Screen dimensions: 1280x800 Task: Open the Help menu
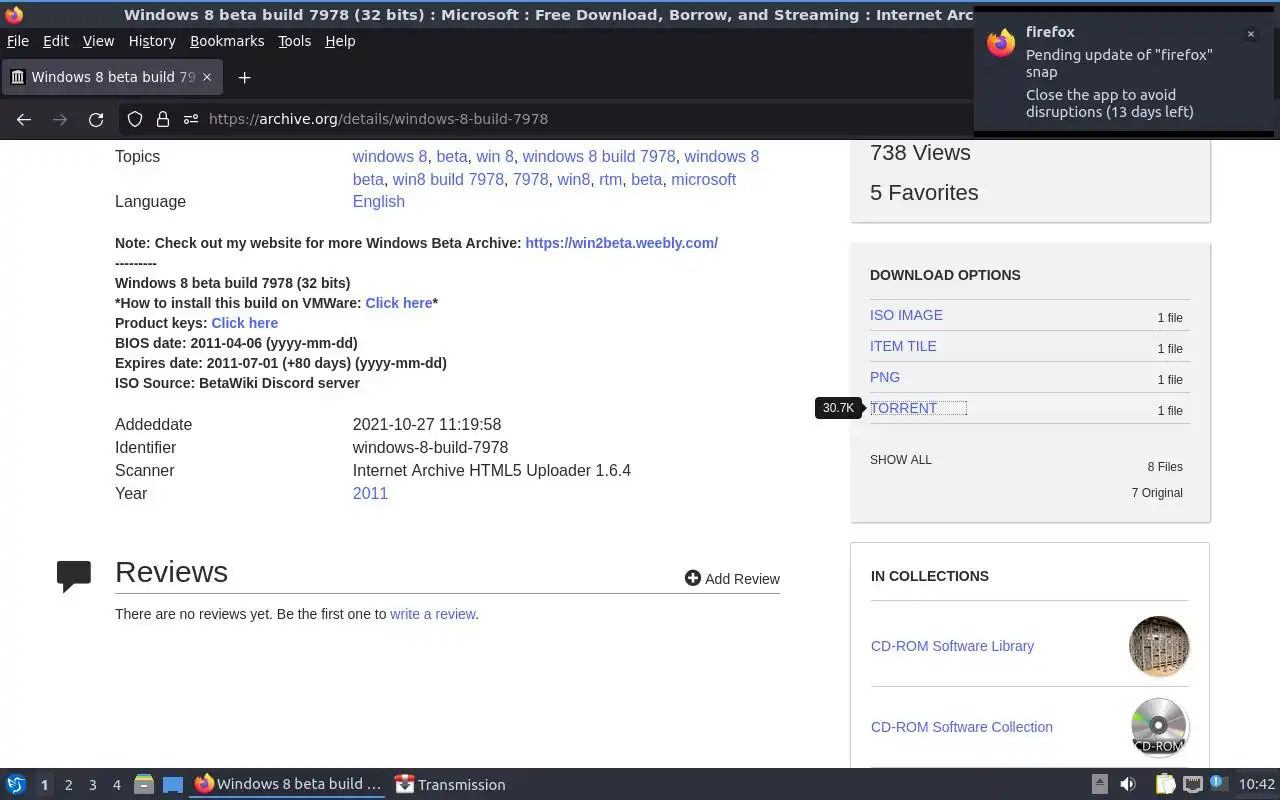(340, 41)
